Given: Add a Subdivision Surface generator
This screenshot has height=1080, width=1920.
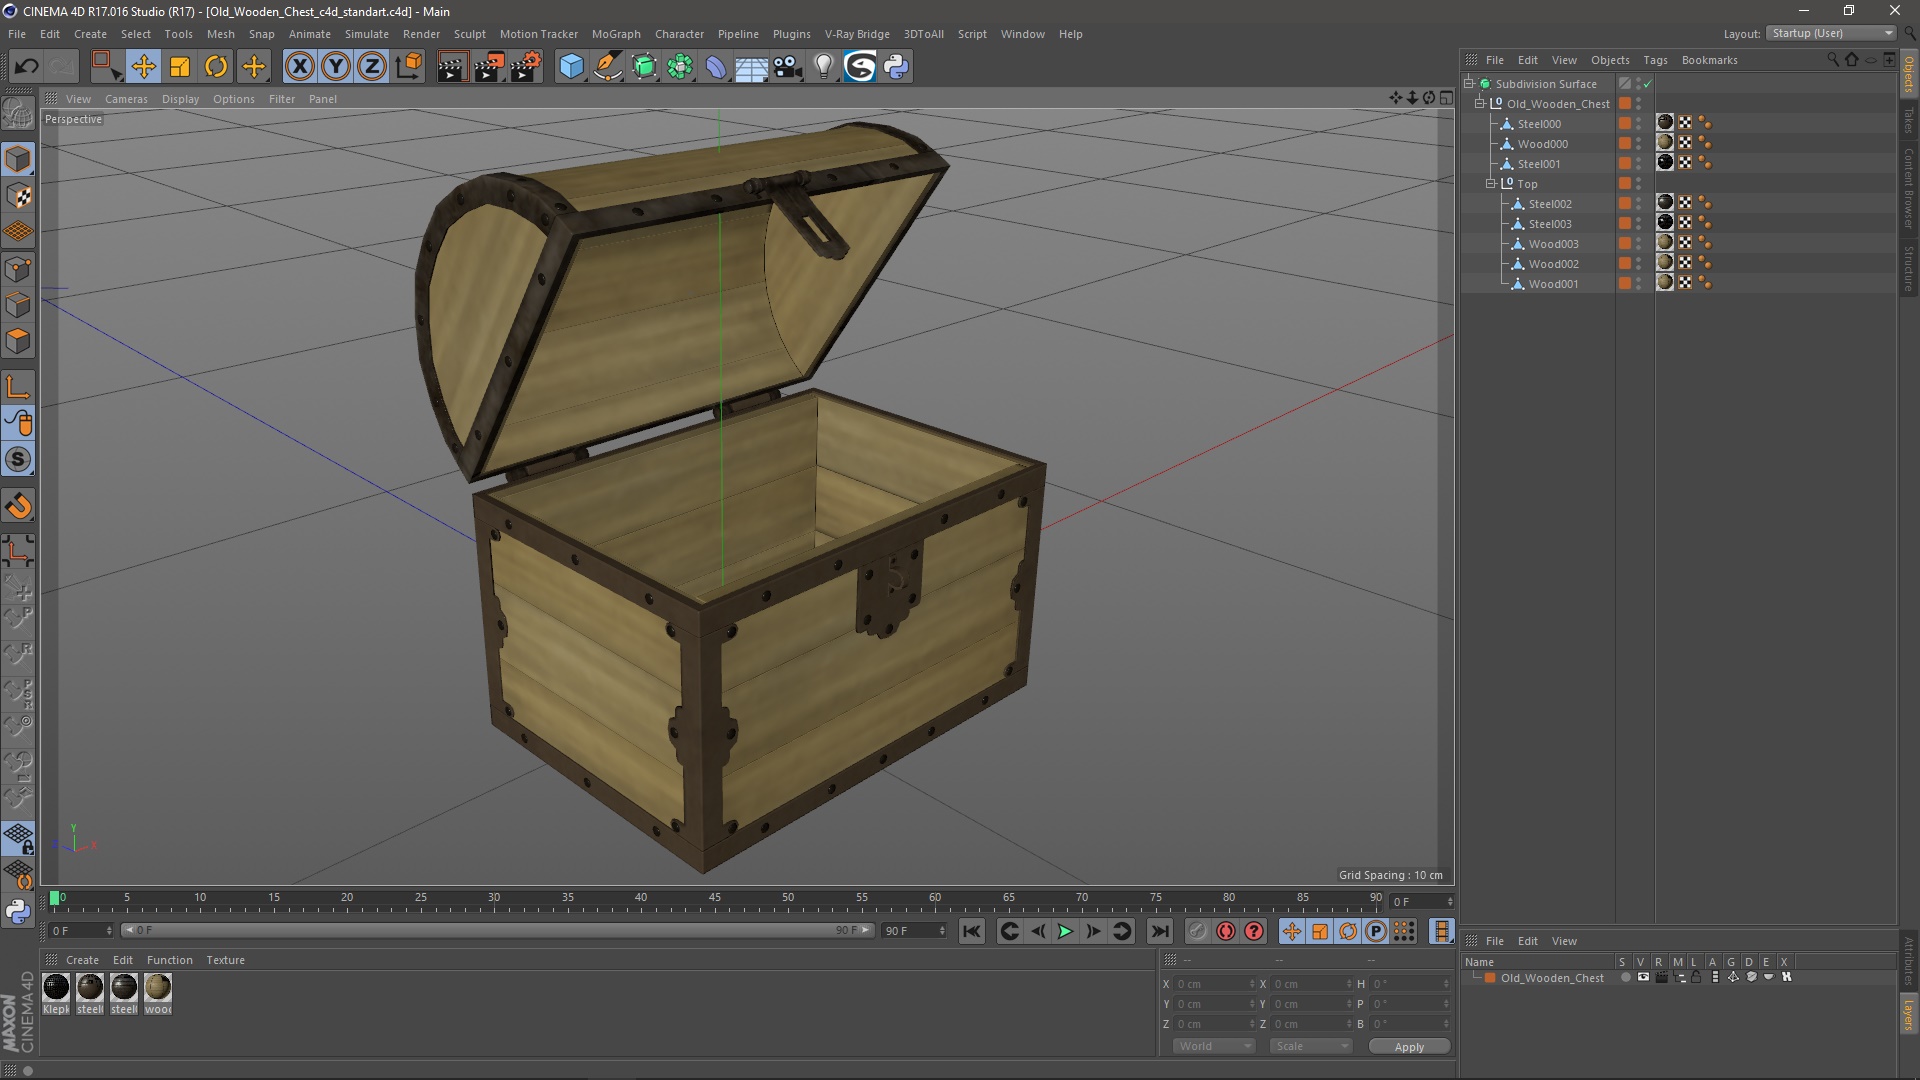Looking at the screenshot, I should (x=644, y=66).
